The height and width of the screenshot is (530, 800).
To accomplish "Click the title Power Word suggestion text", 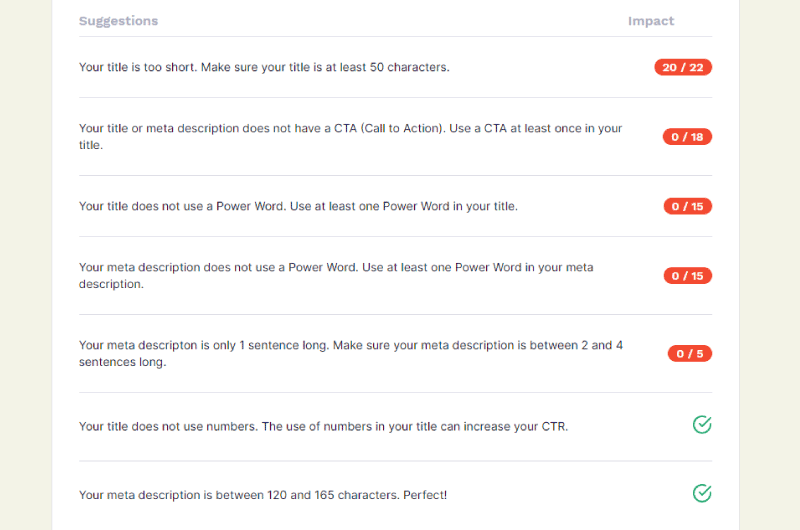I will click(298, 206).
